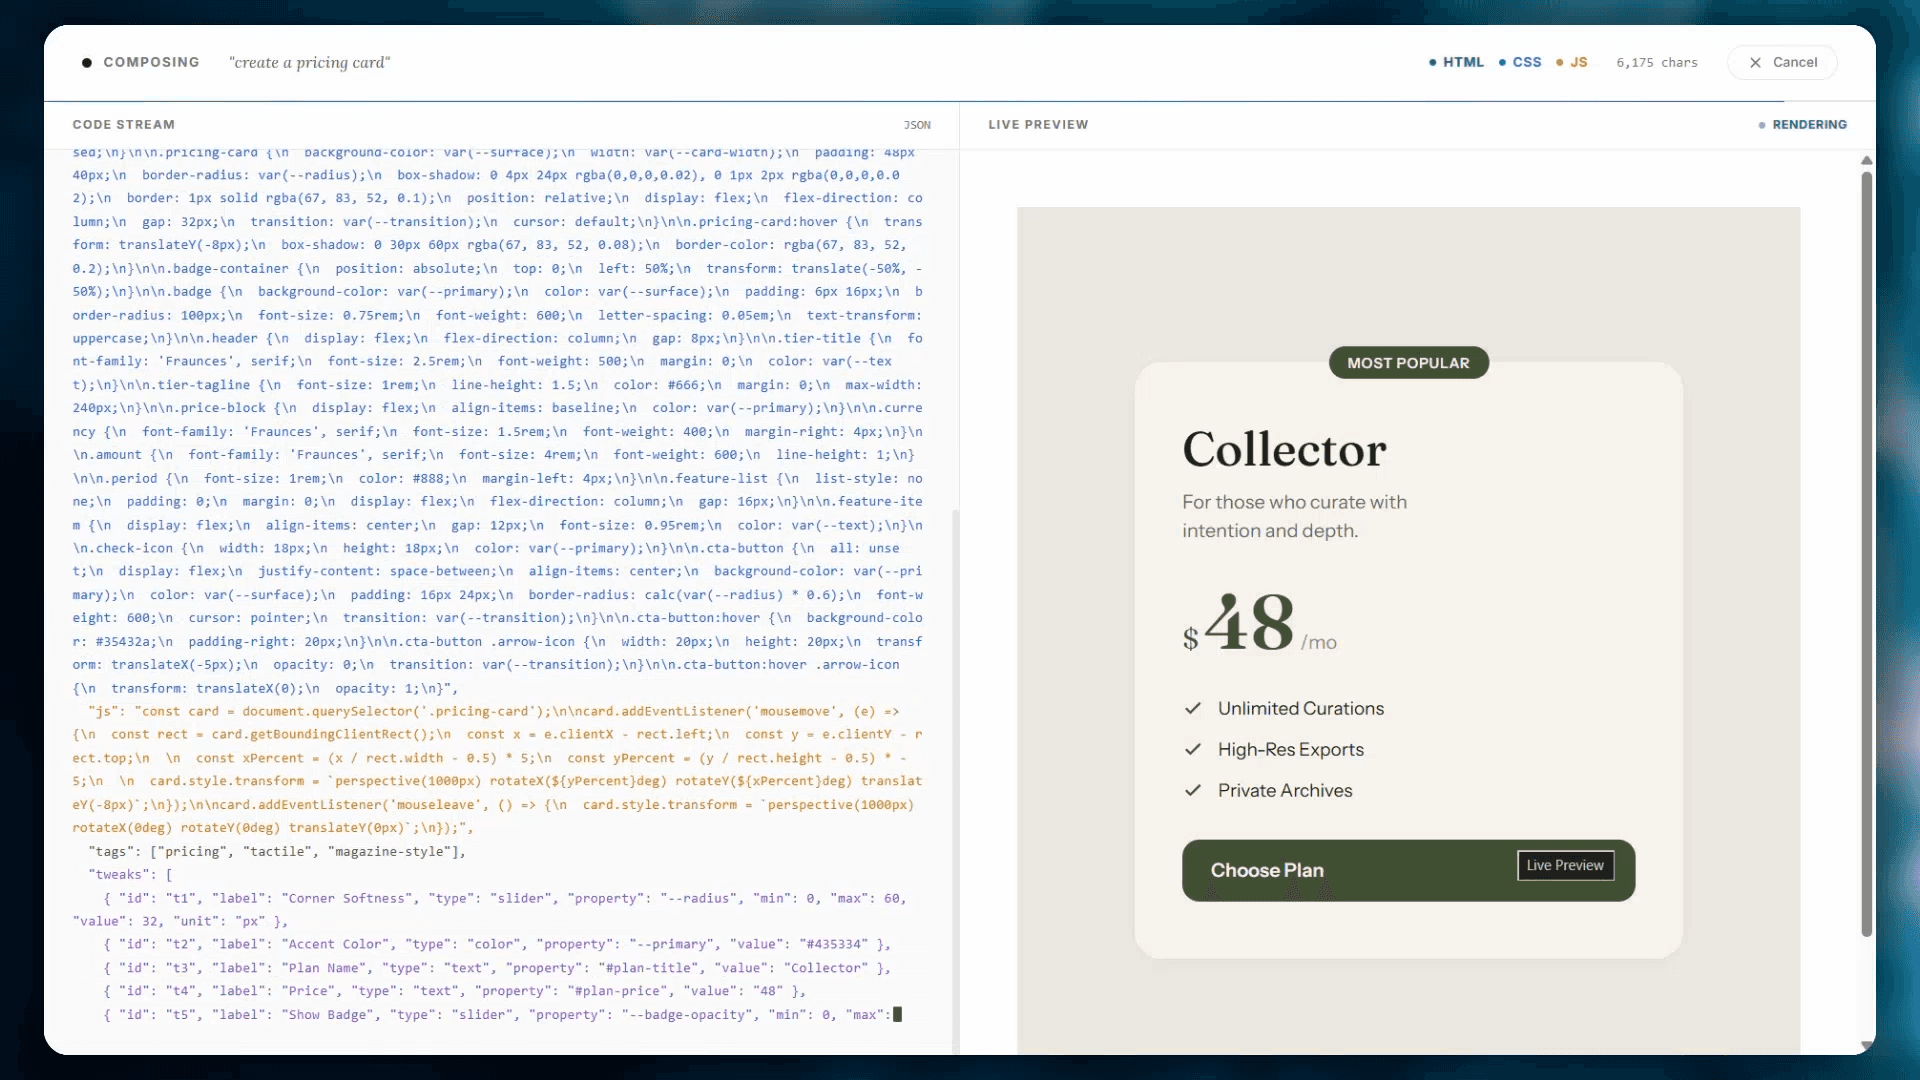Click the checkmark beside Private Archives
The width and height of the screenshot is (1920, 1080).
[x=1193, y=790]
